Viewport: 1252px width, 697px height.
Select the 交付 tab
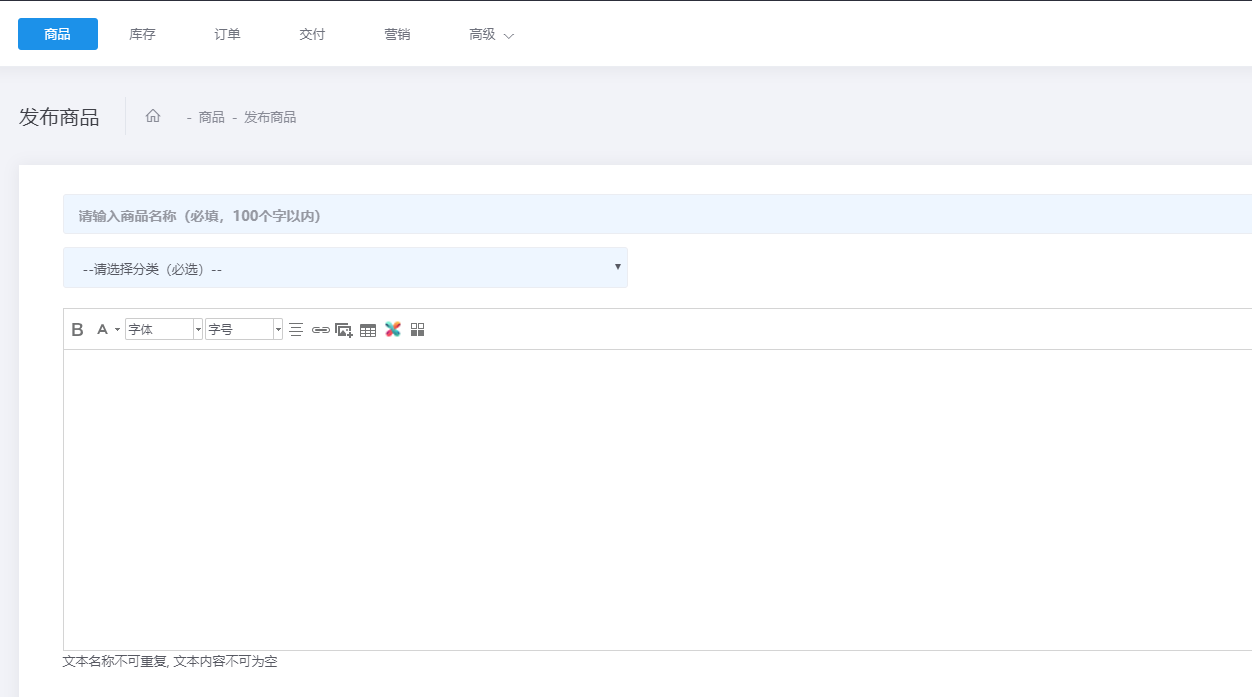pos(312,34)
